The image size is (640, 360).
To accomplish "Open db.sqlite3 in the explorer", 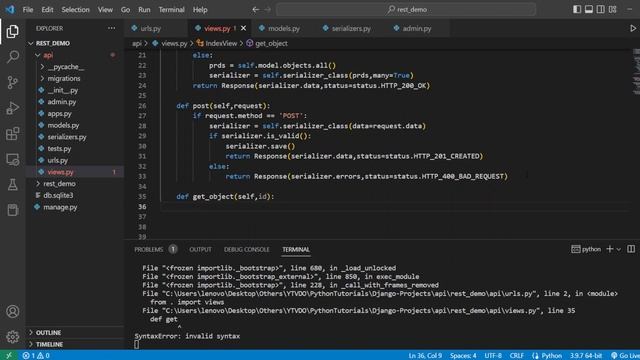I will coord(75,195).
